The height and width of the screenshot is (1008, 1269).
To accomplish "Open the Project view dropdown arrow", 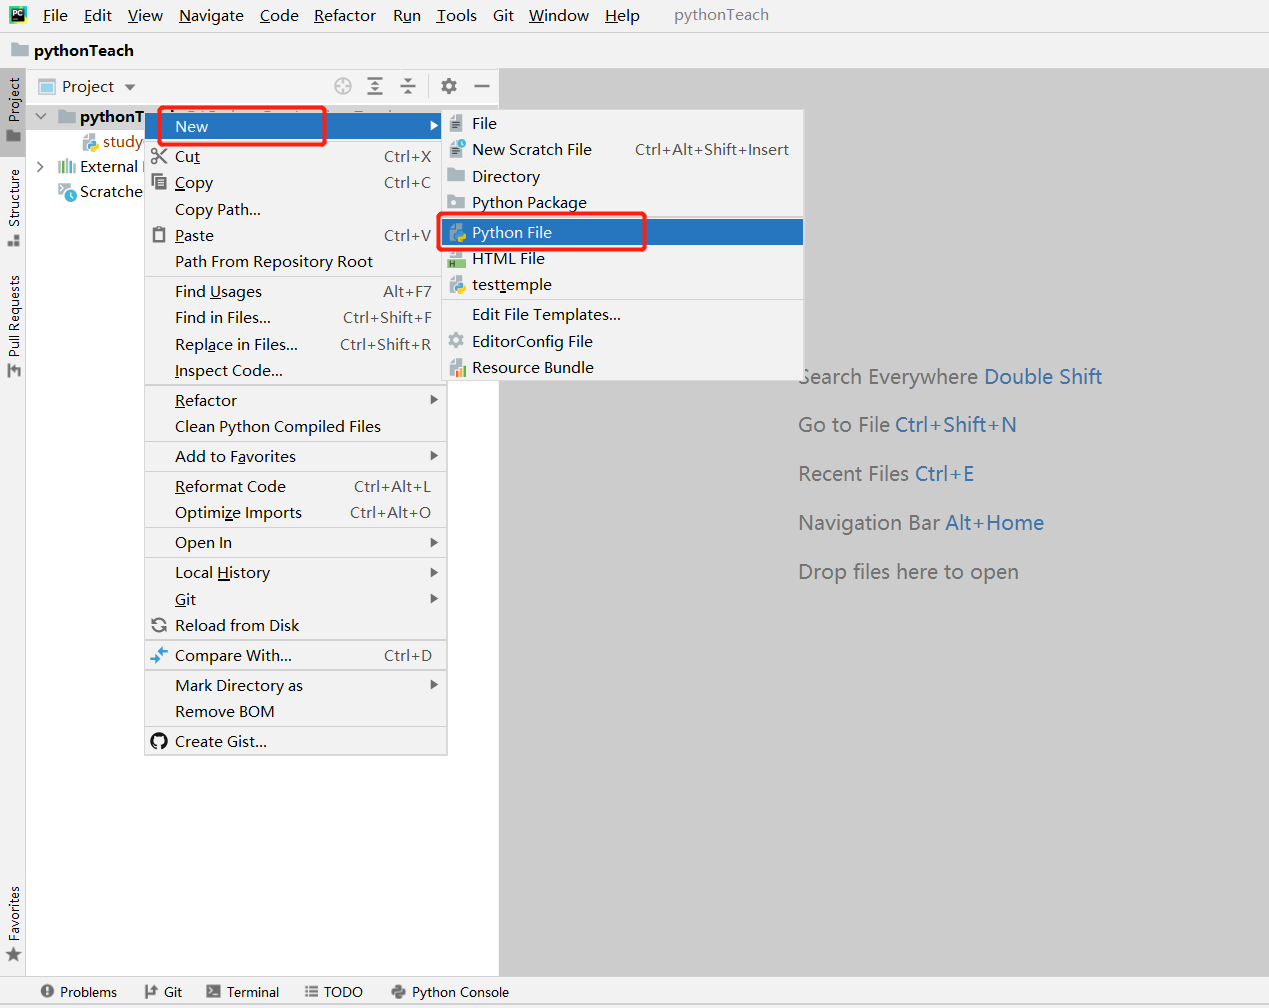I will click(x=130, y=87).
